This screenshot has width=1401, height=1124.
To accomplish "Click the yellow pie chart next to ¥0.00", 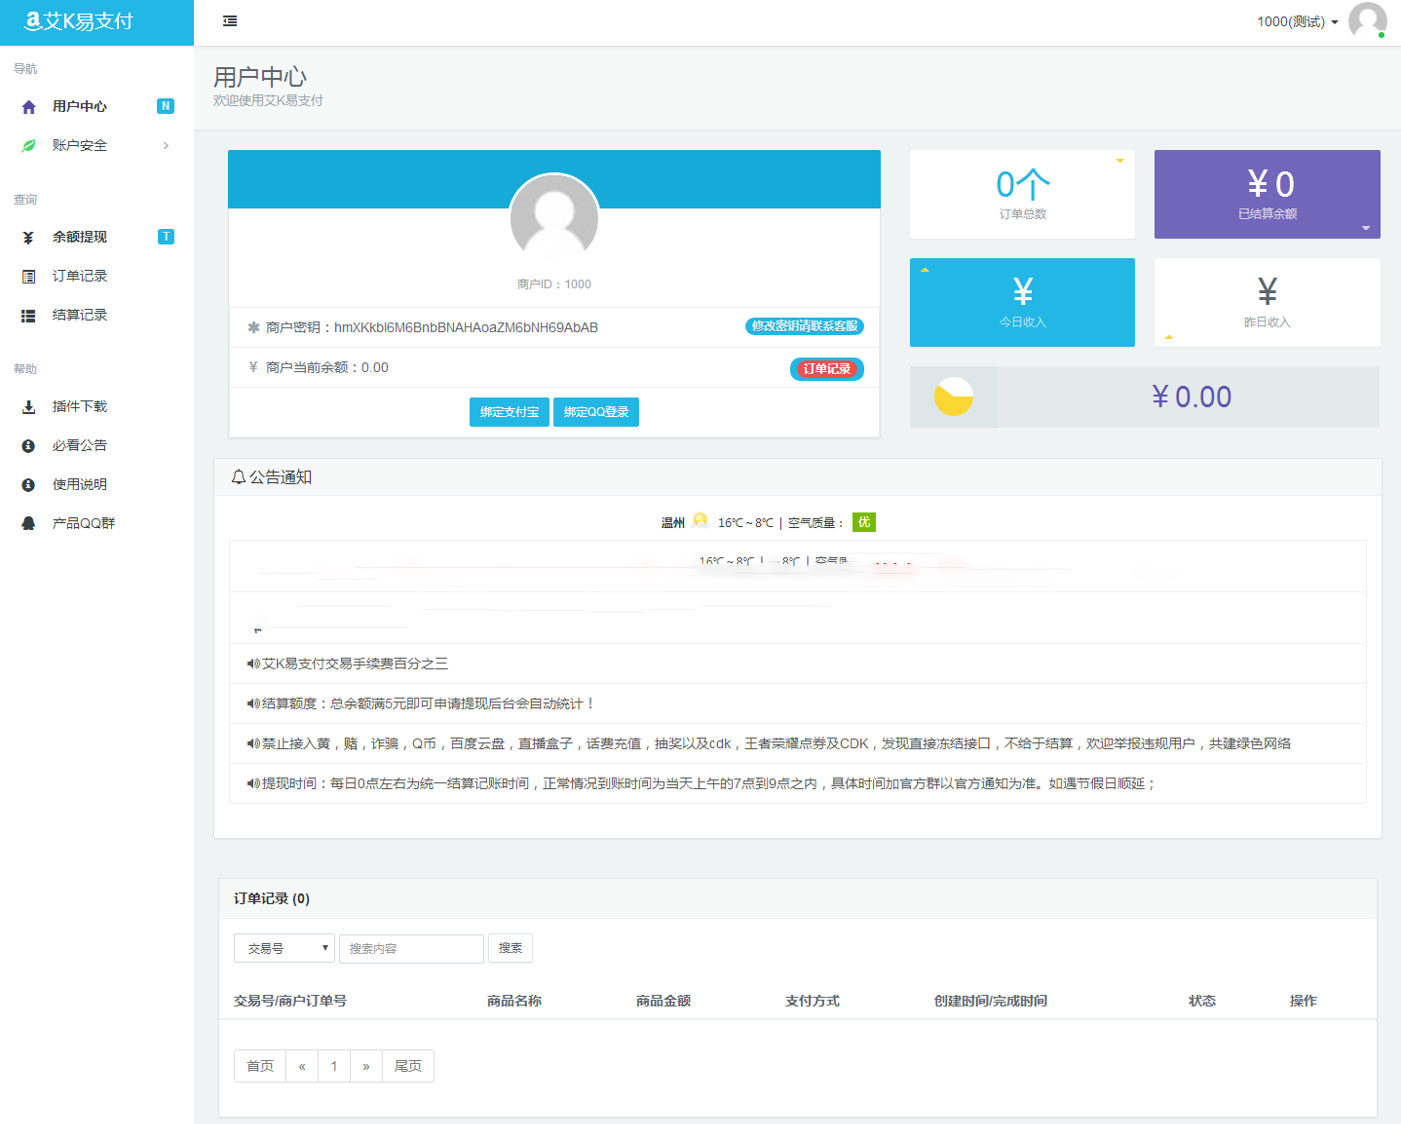I will (953, 397).
